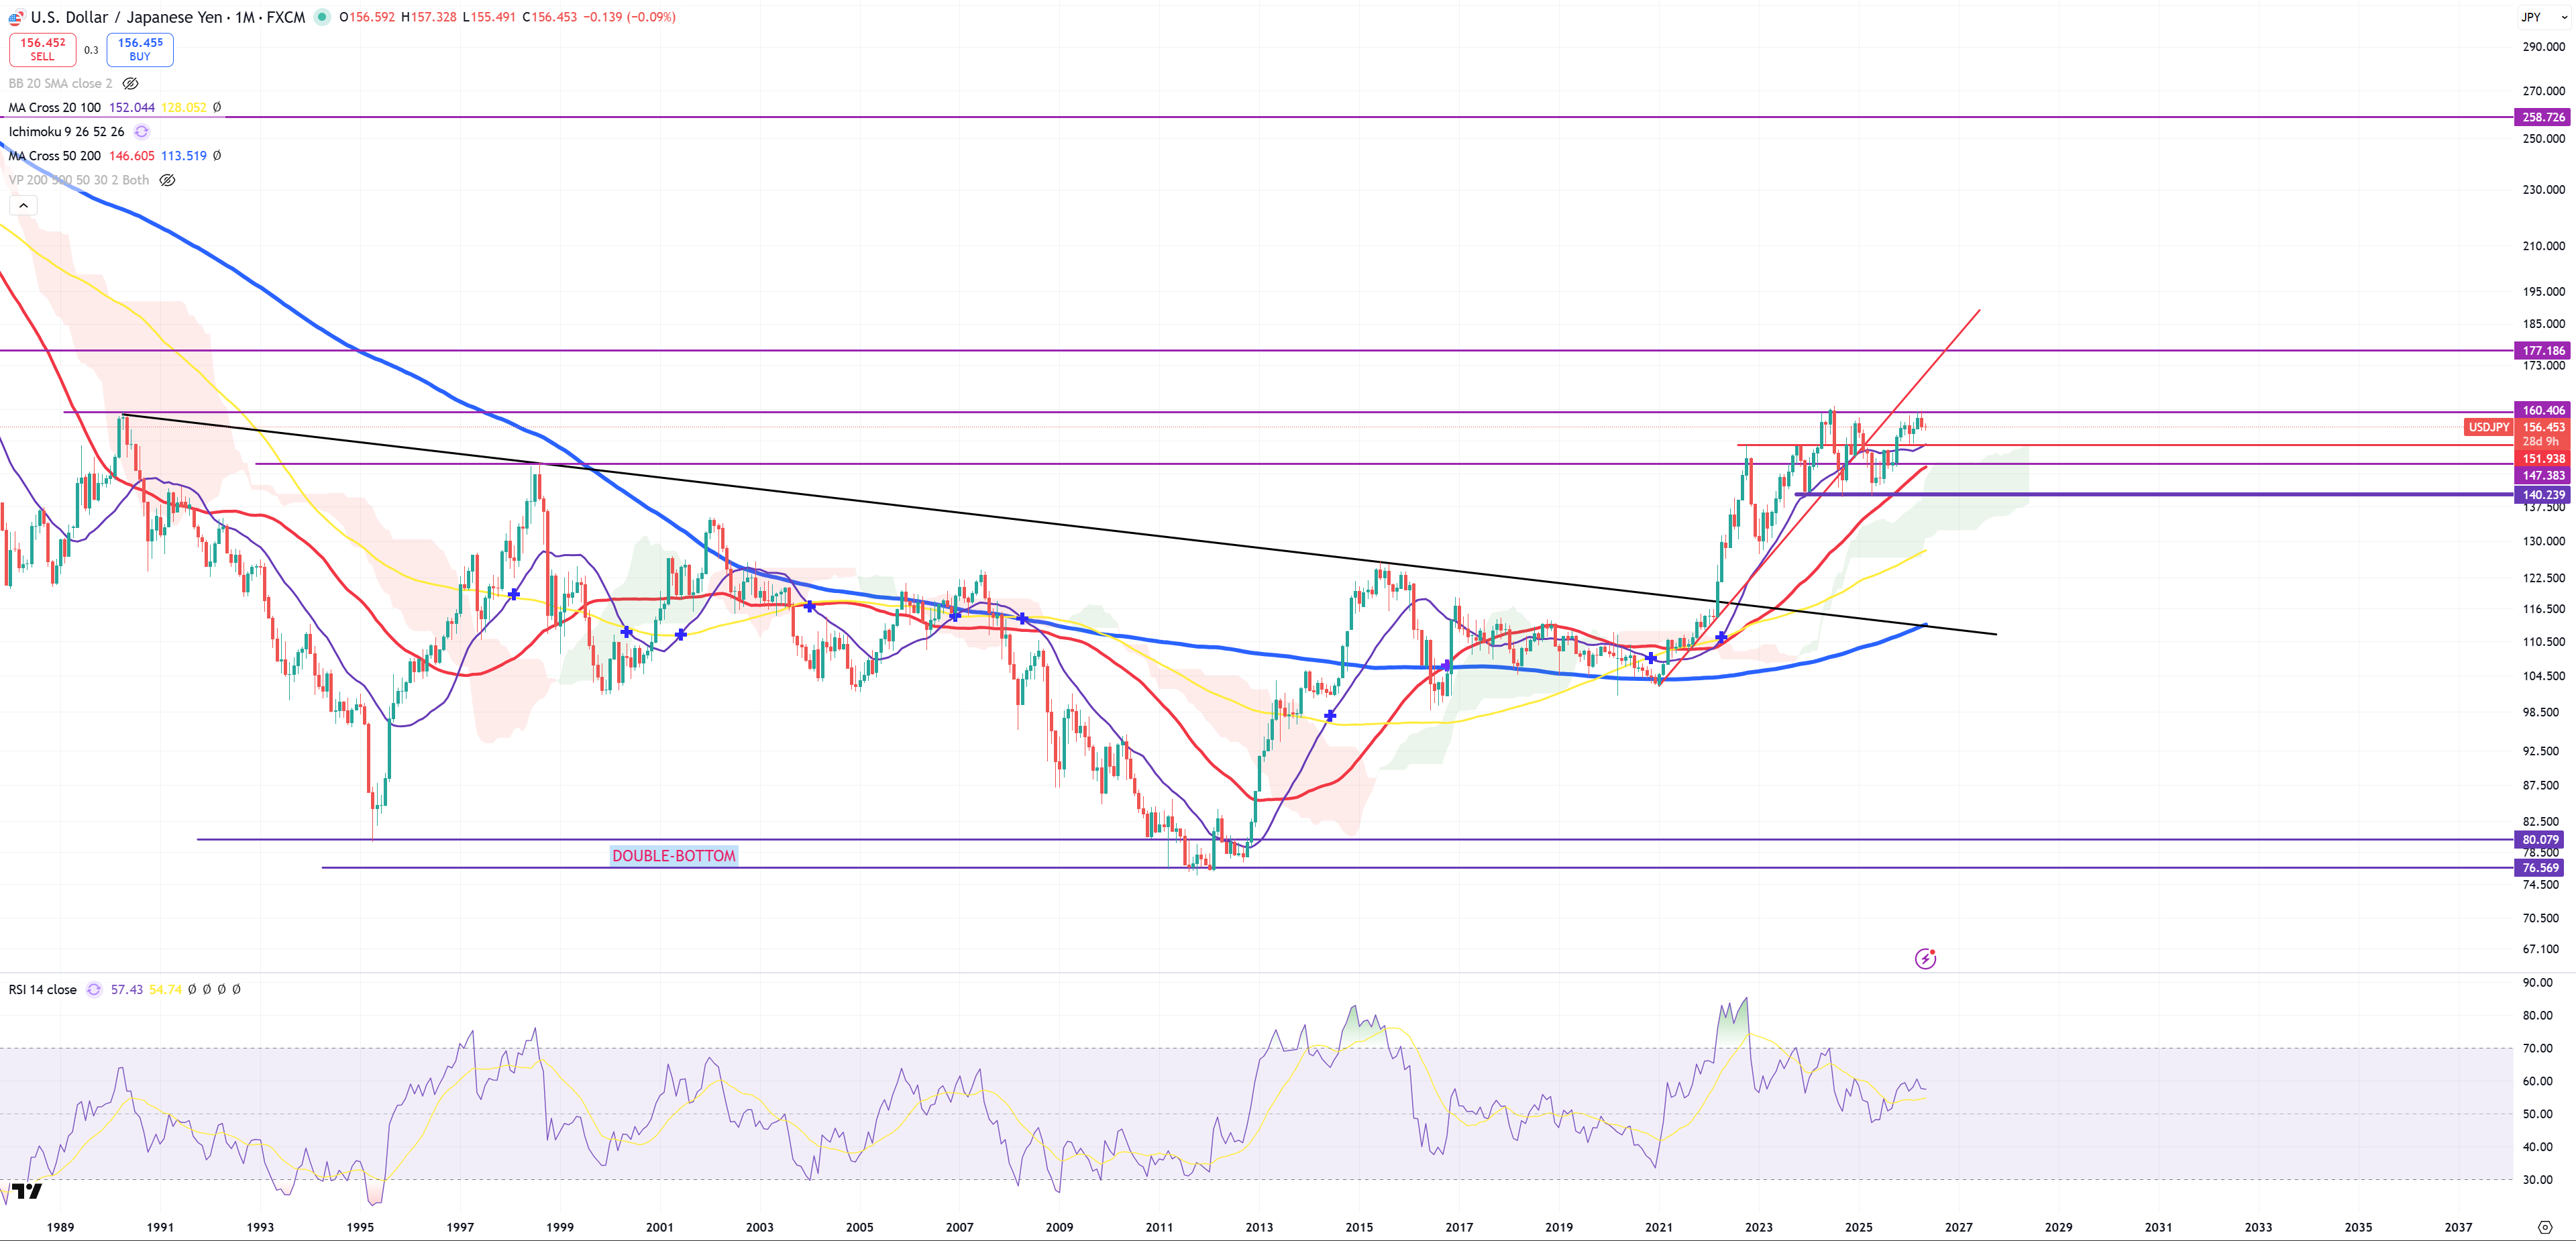
Task: Open the U.S. Dollar / Japanese Yen symbol title
Action: (167, 17)
